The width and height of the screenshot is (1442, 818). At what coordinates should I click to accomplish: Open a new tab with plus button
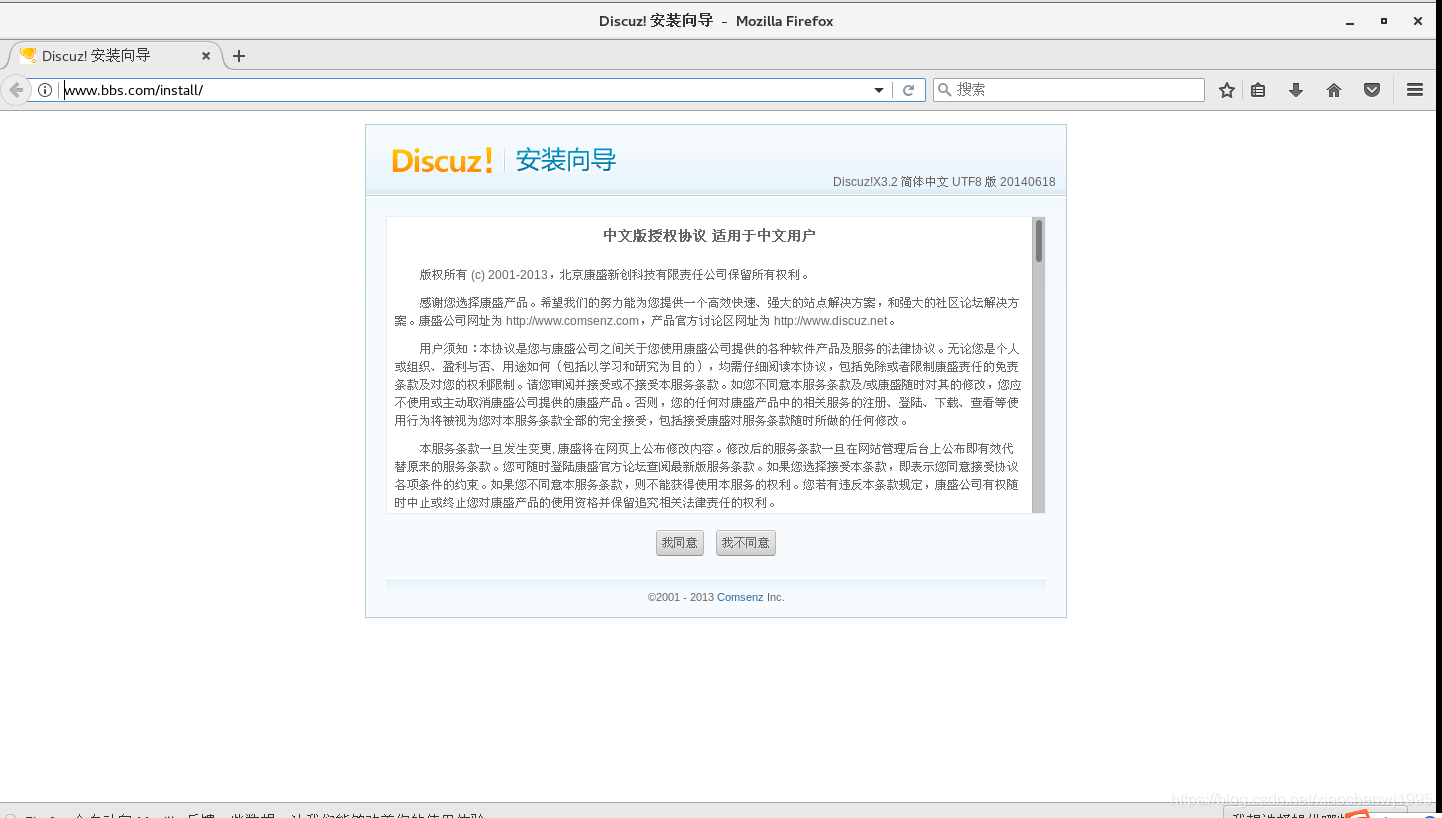coord(238,56)
